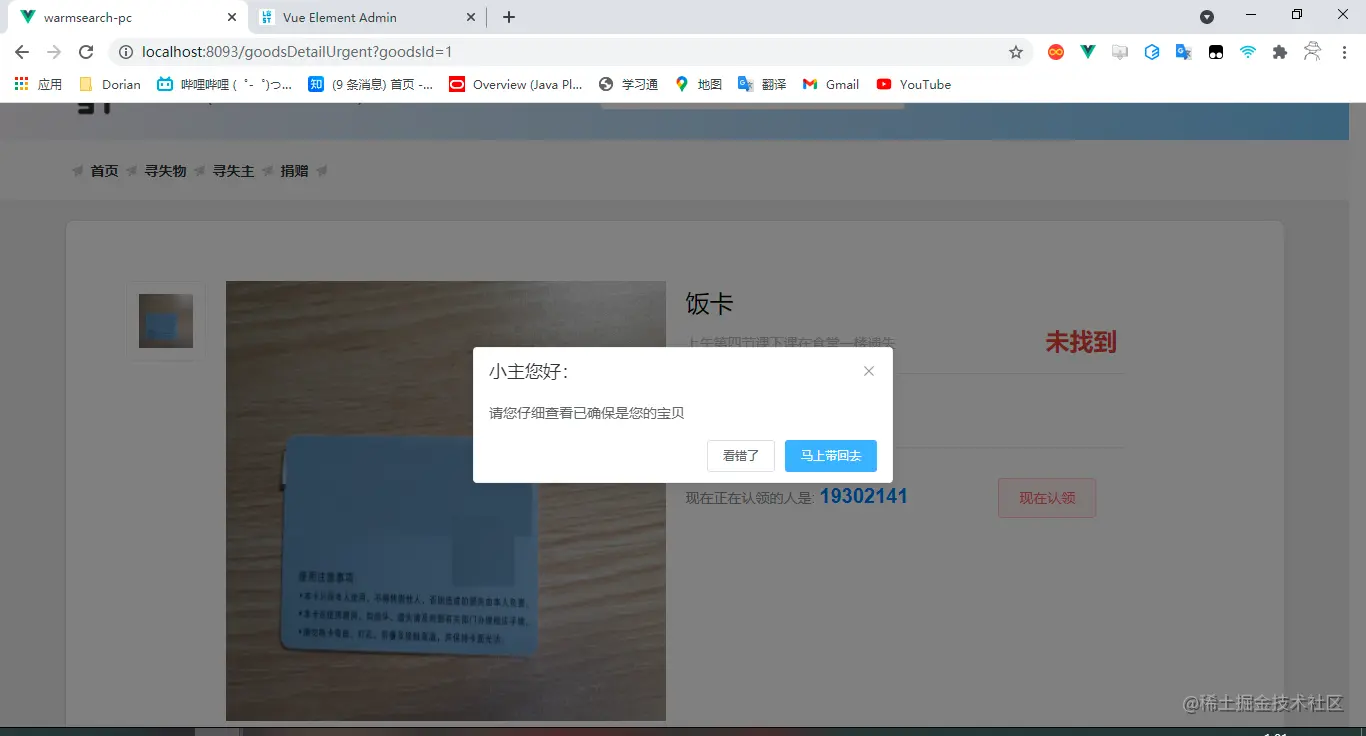
Task: Open the 哔哩哔哩 bookmark
Action: click(x=225, y=84)
